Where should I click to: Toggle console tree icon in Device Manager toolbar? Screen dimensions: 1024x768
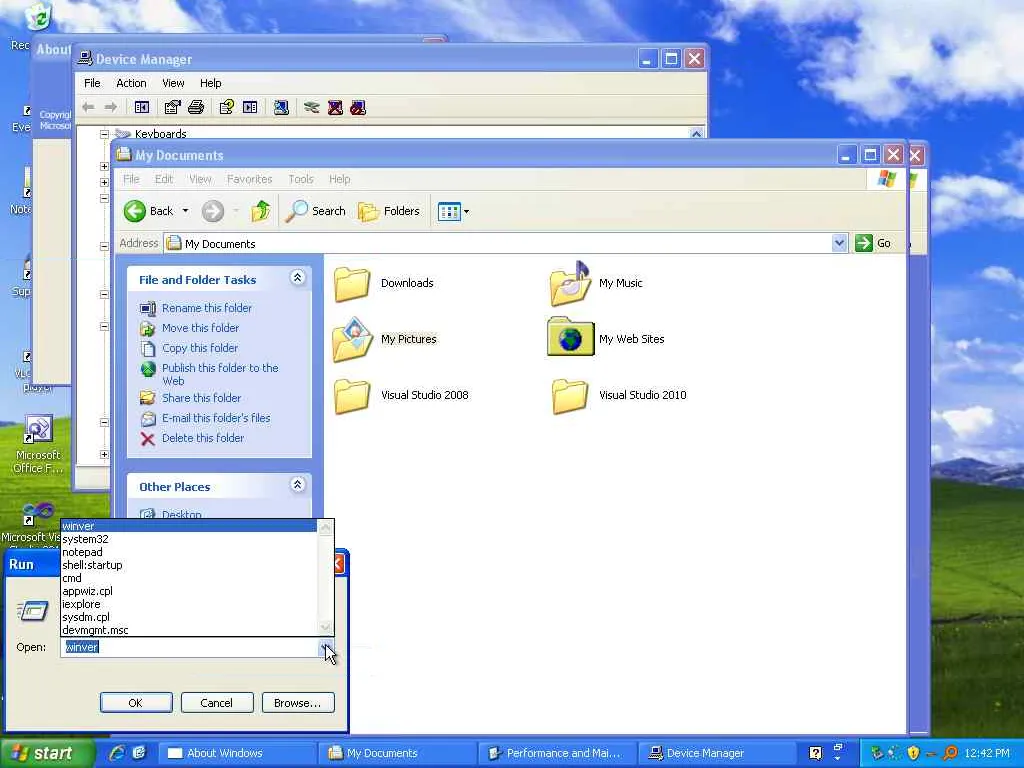pos(142,107)
